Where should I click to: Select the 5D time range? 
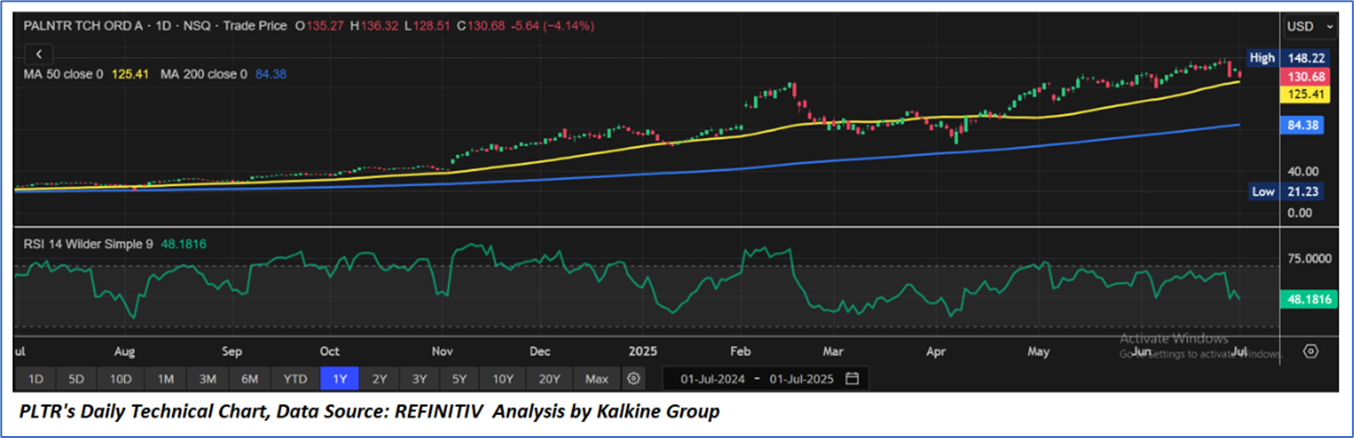click(76, 379)
